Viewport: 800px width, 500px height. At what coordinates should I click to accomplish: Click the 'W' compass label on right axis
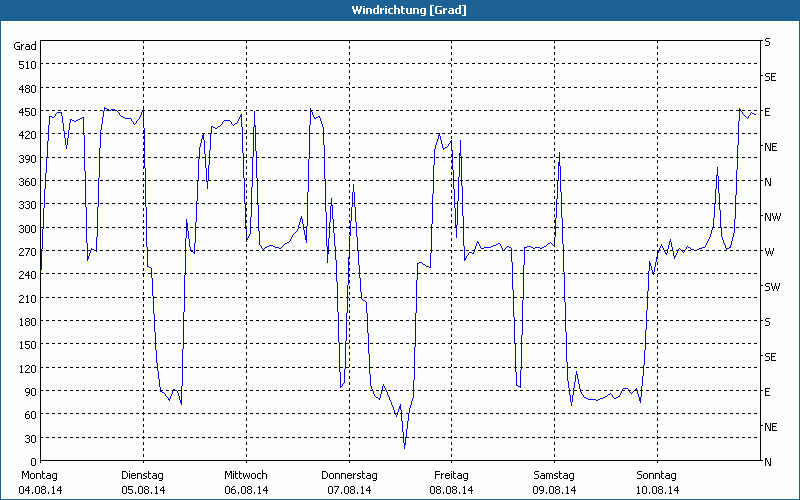768,252
